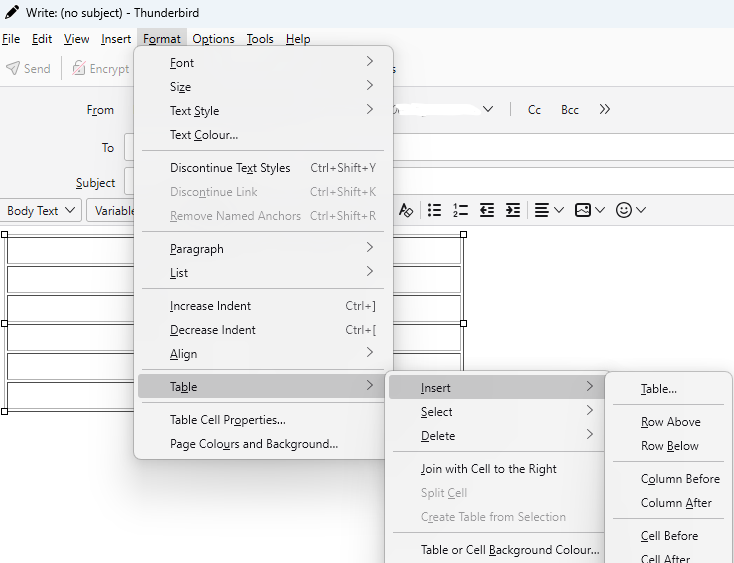Apply bulleted list formatting
This screenshot has width=734, height=563.
click(434, 210)
